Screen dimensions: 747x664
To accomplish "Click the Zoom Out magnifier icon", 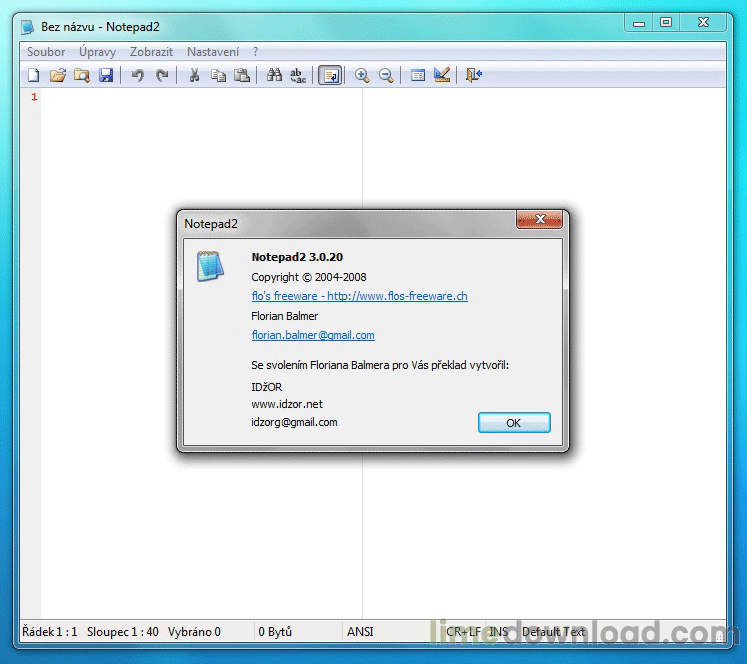I will (x=386, y=75).
